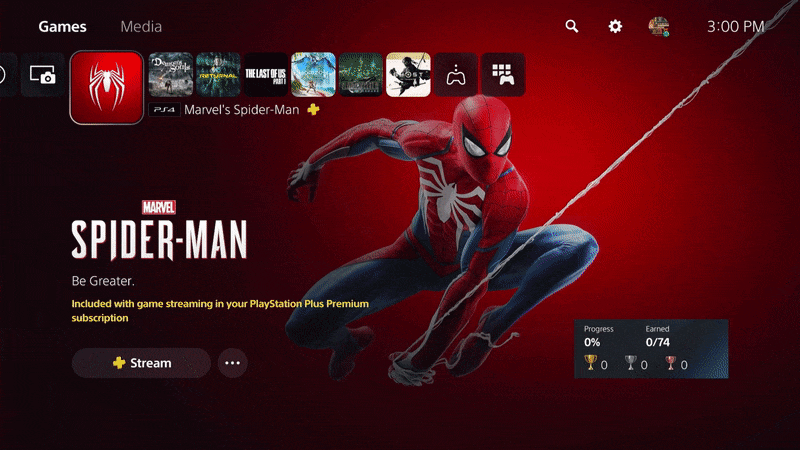Image resolution: width=800 pixels, height=450 pixels.
Task: Click the gold trophy icon
Action: 590,363
